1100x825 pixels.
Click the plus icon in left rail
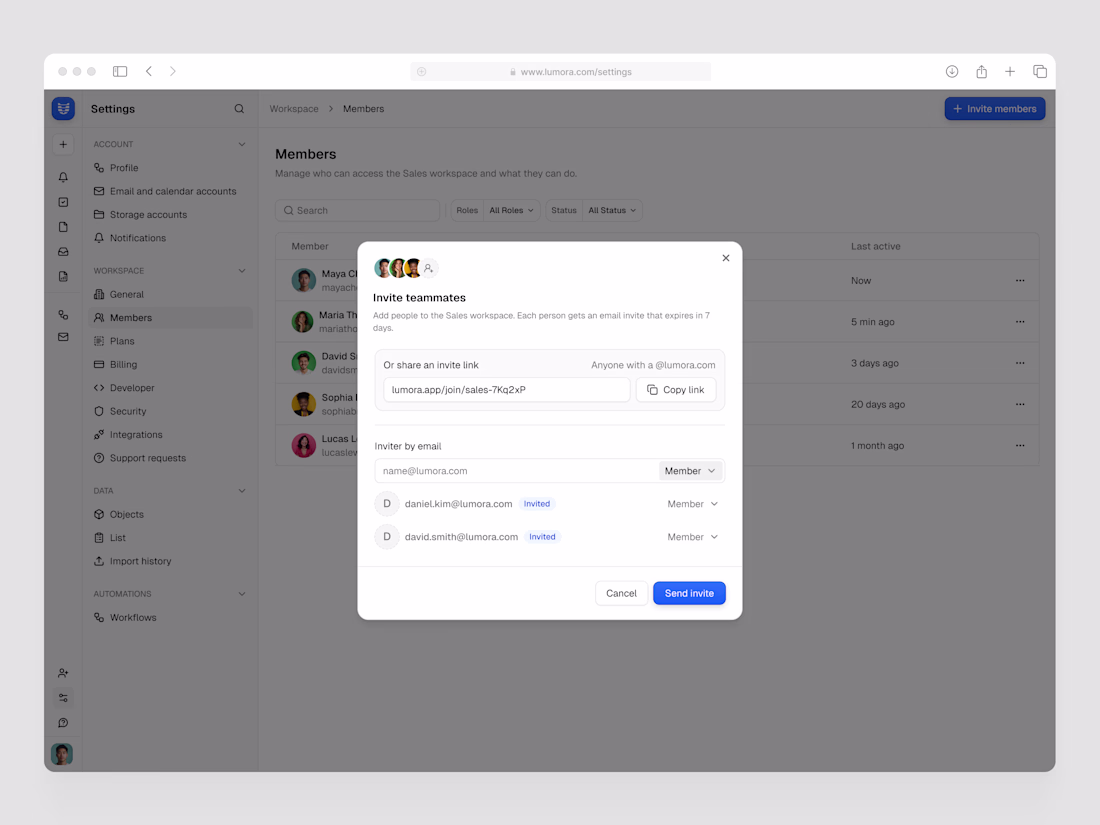63,145
